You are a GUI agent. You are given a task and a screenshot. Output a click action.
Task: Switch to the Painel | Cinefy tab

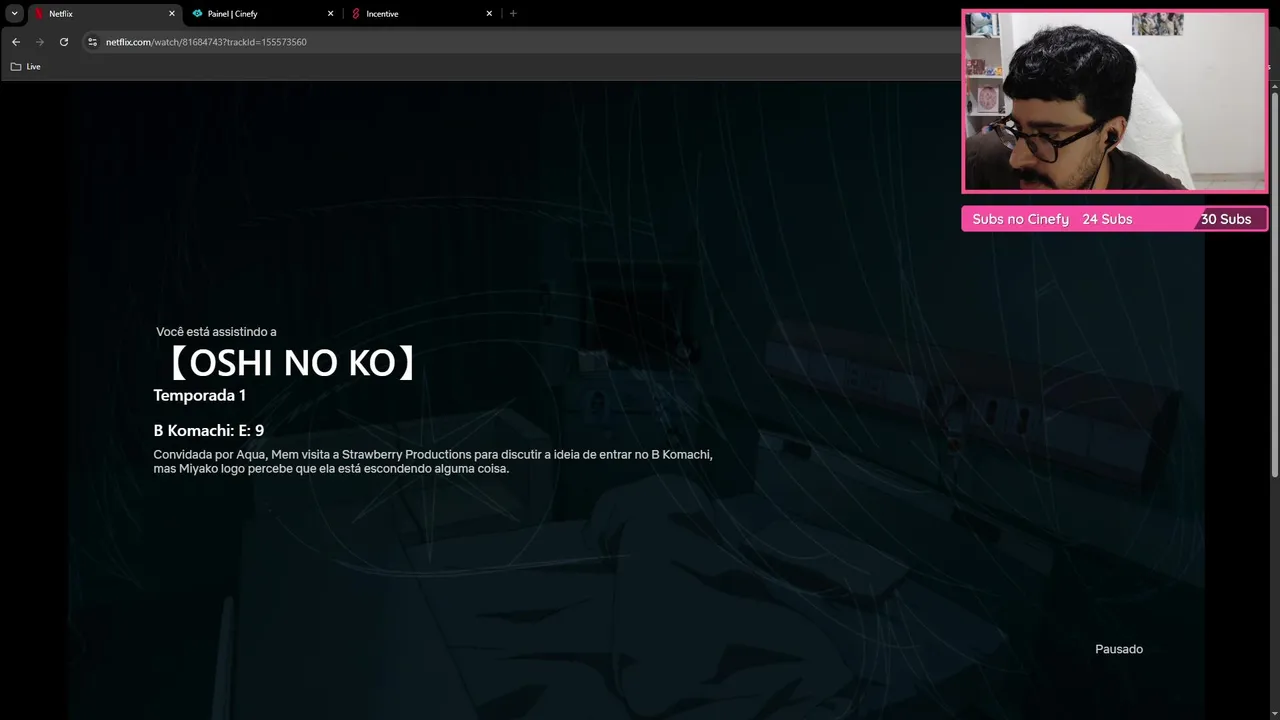pos(262,14)
